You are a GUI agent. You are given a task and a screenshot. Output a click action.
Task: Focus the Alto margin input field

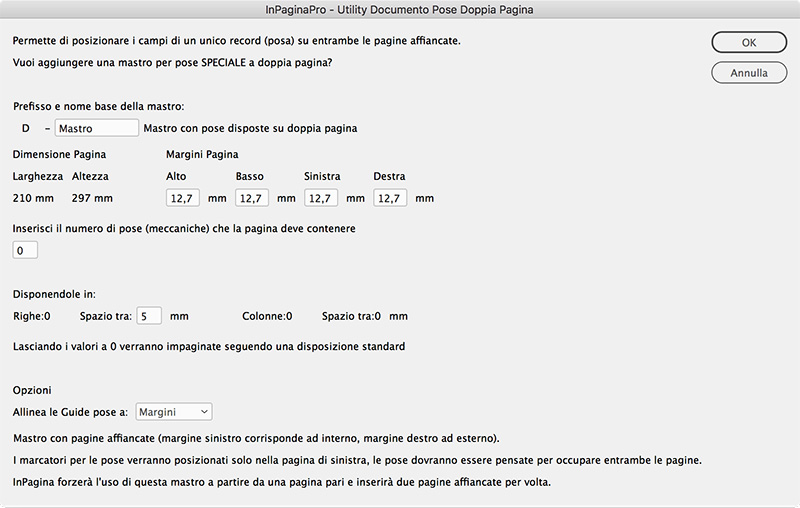point(183,198)
